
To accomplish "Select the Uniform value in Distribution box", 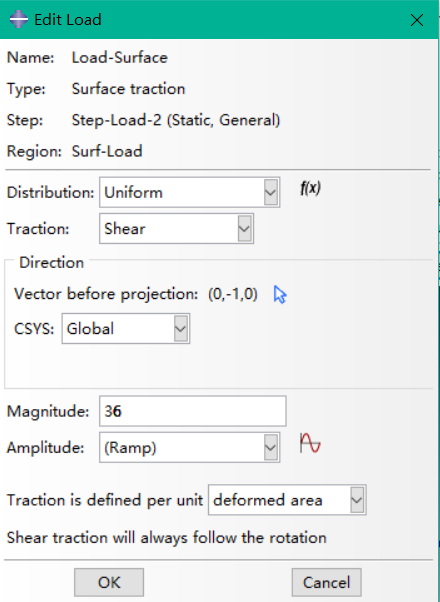I will (134, 192).
